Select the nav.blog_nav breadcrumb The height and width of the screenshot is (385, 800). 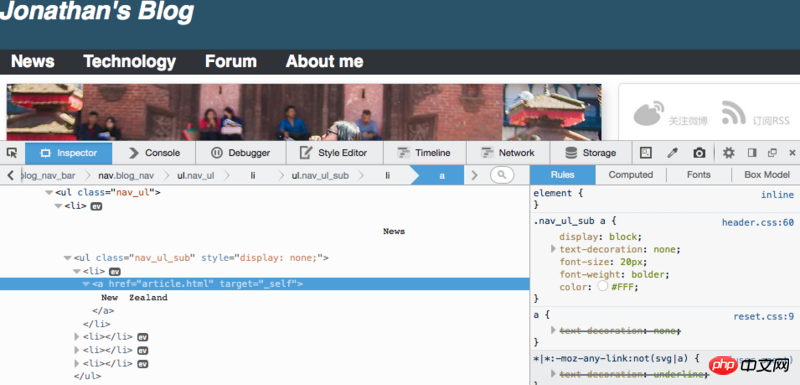pos(126,175)
